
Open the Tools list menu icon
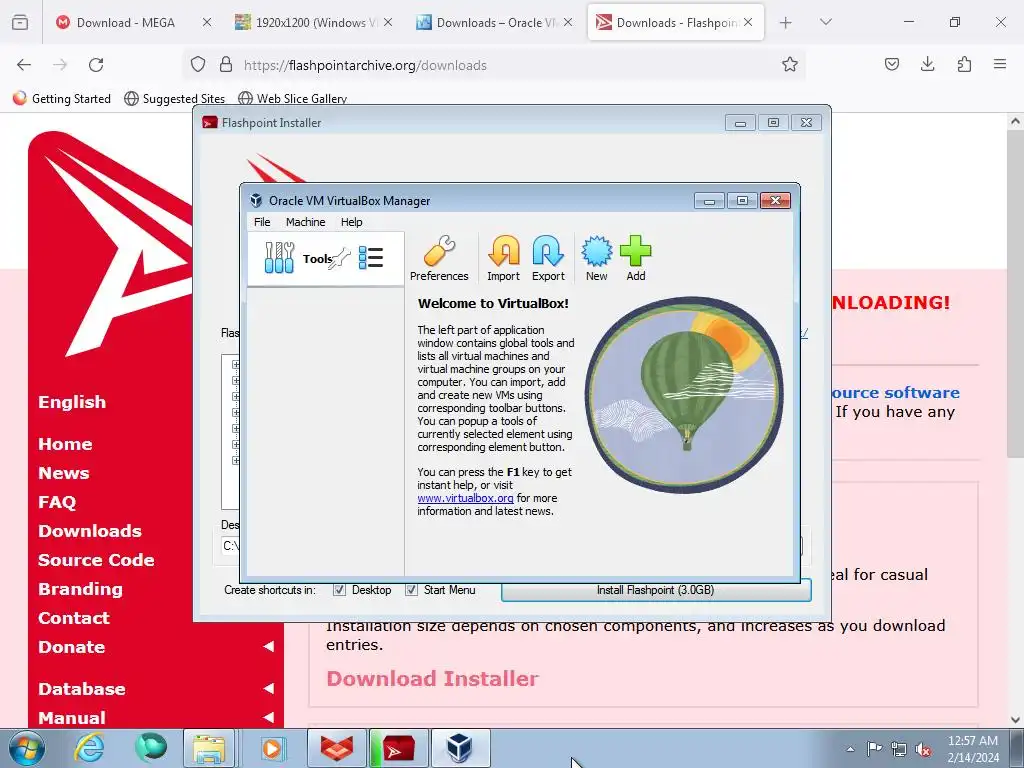[x=371, y=257]
